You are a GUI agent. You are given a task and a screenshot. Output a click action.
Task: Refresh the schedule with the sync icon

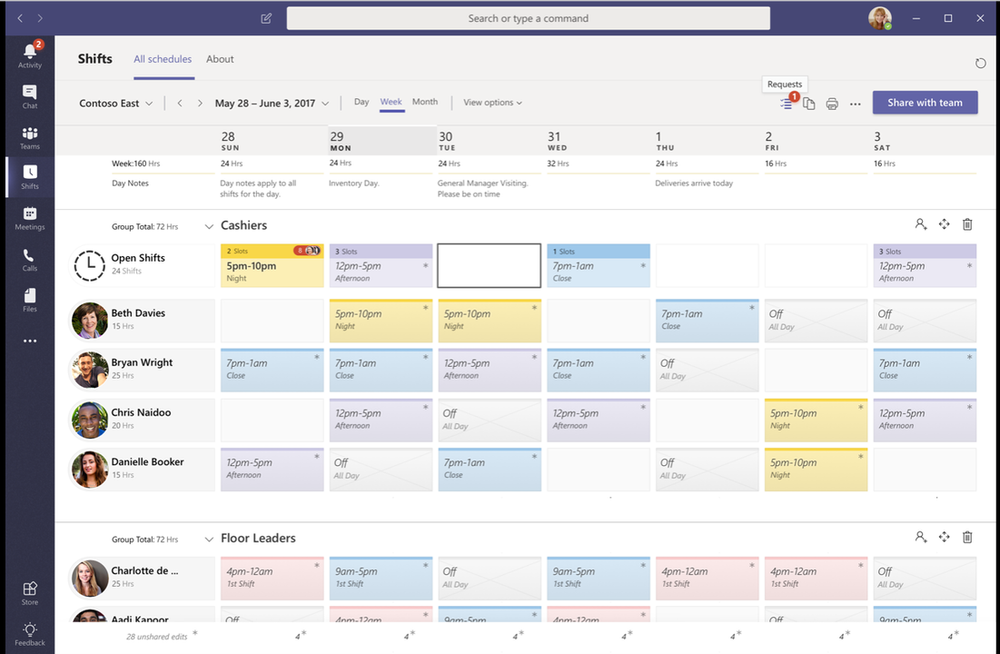(x=979, y=62)
